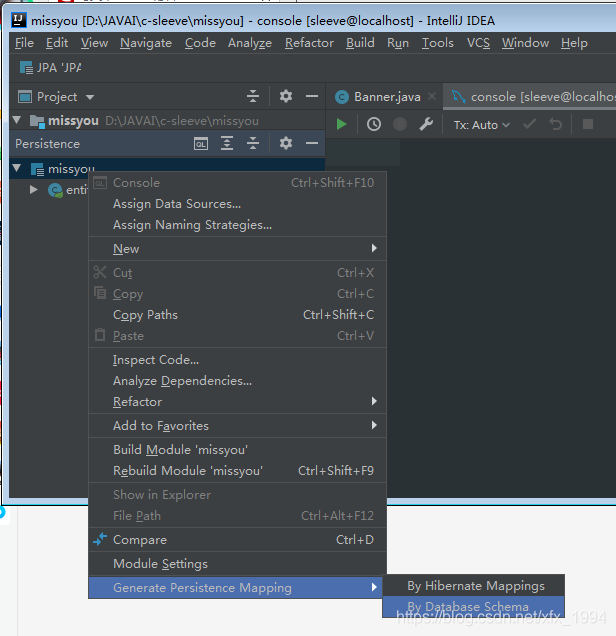The image size is (616, 636).
Task: Hide the Project panel minus icon
Action: [311, 96]
